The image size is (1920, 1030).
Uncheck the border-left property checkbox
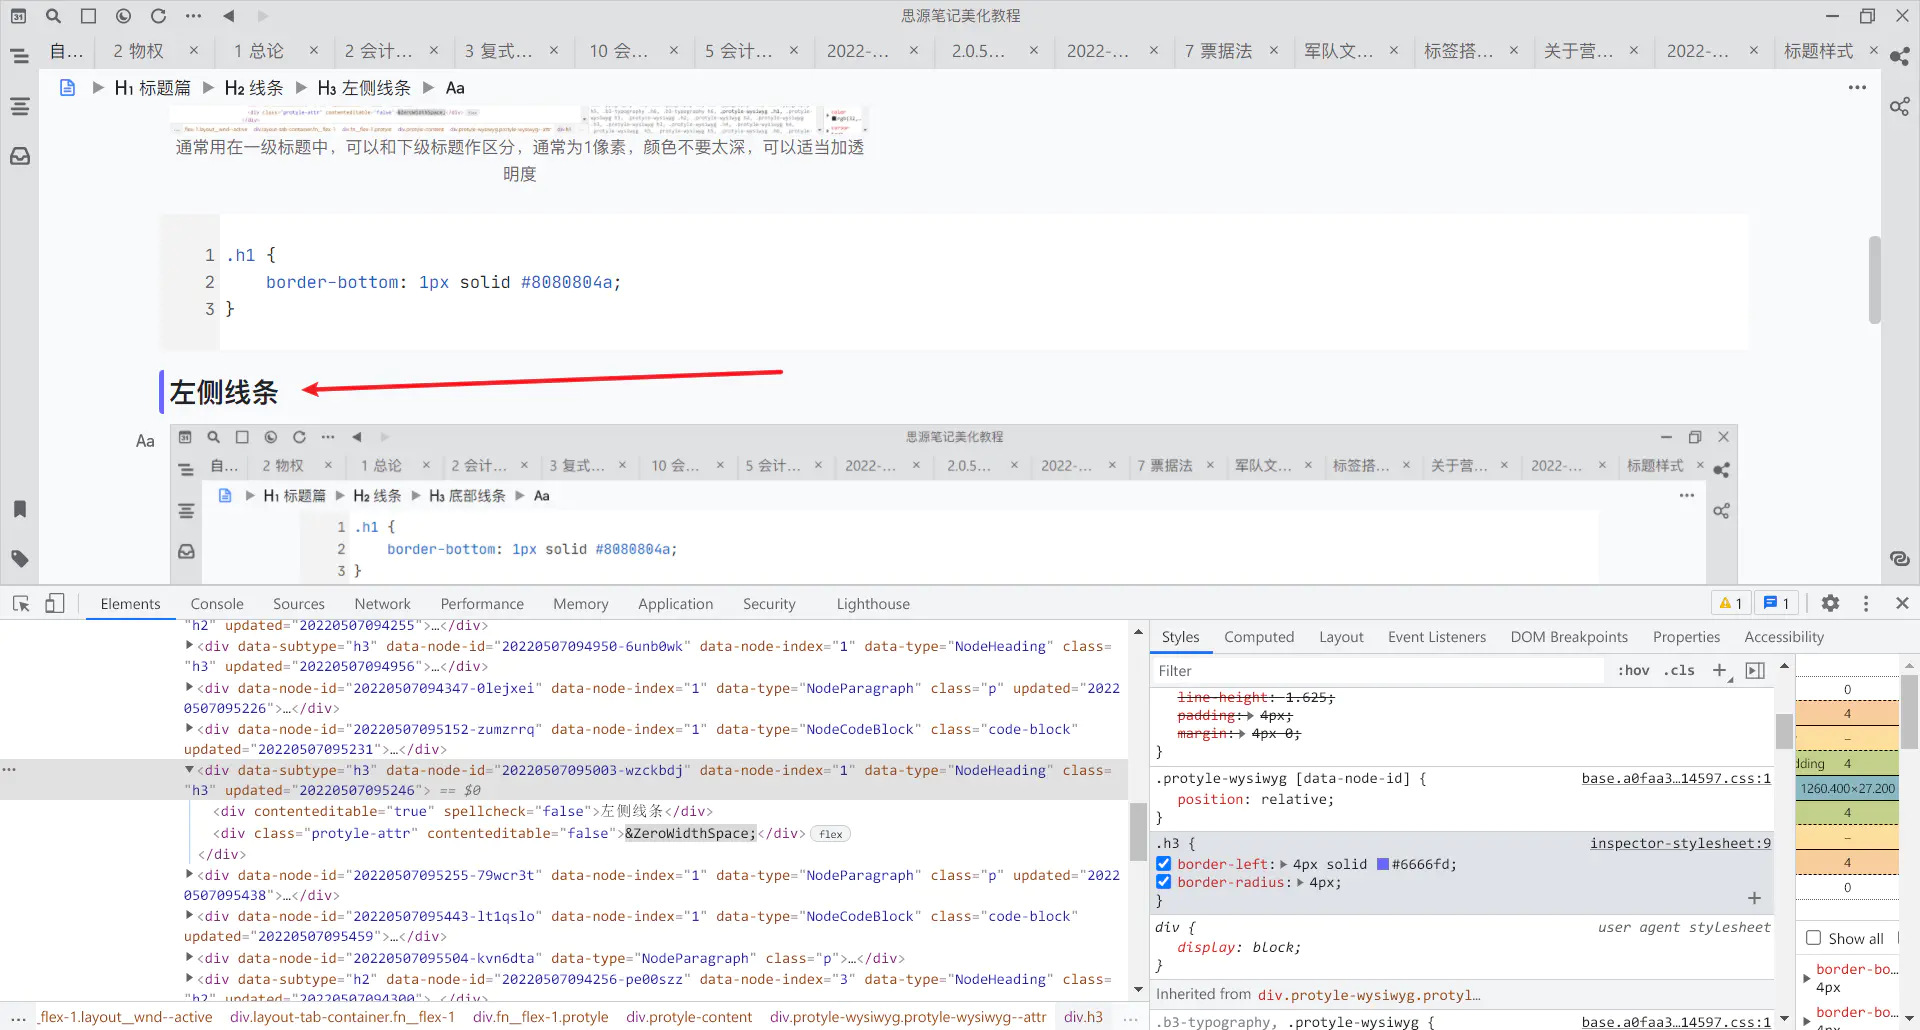tap(1164, 864)
